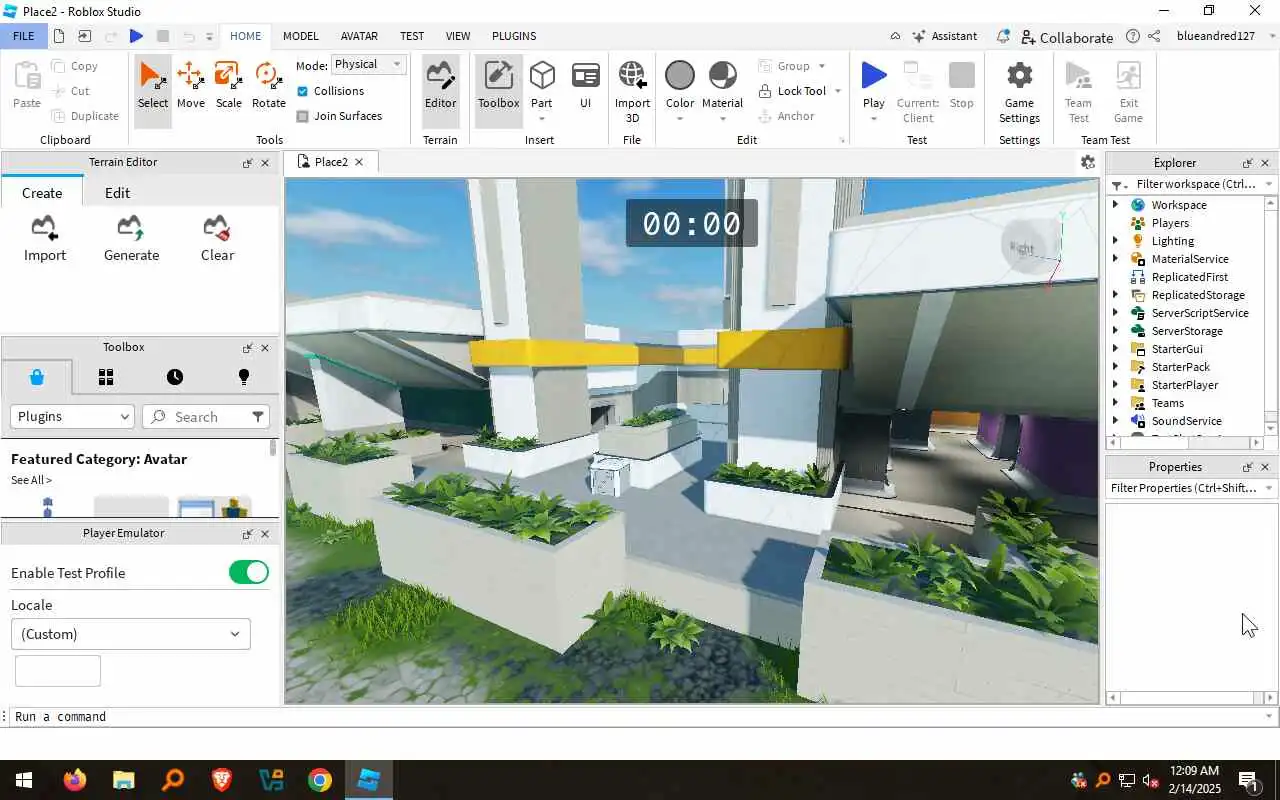Click the Explorer filter funnel icon

tap(1118, 185)
